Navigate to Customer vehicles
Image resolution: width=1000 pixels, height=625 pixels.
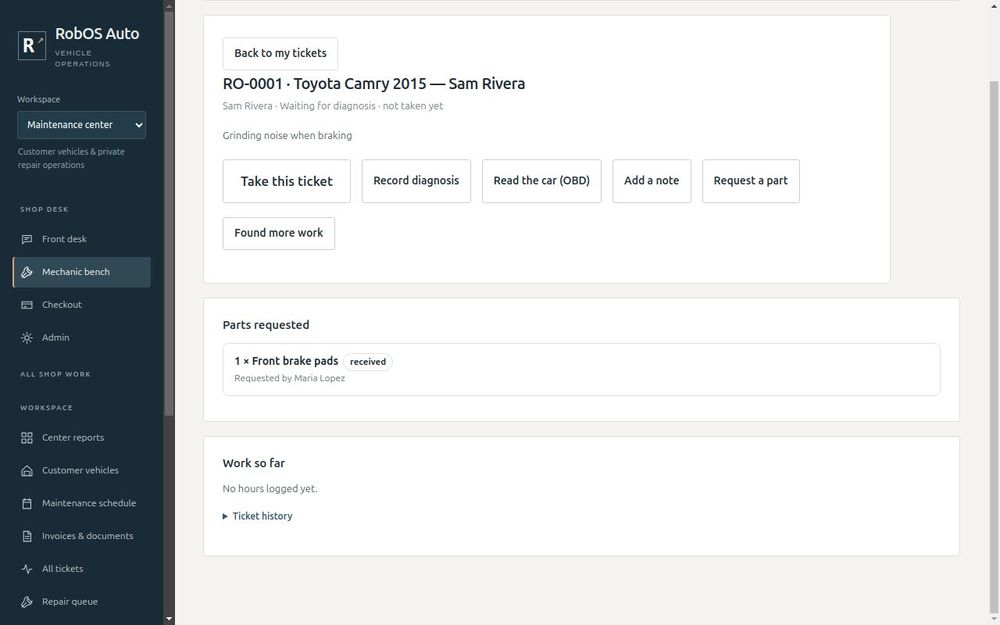point(82,471)
